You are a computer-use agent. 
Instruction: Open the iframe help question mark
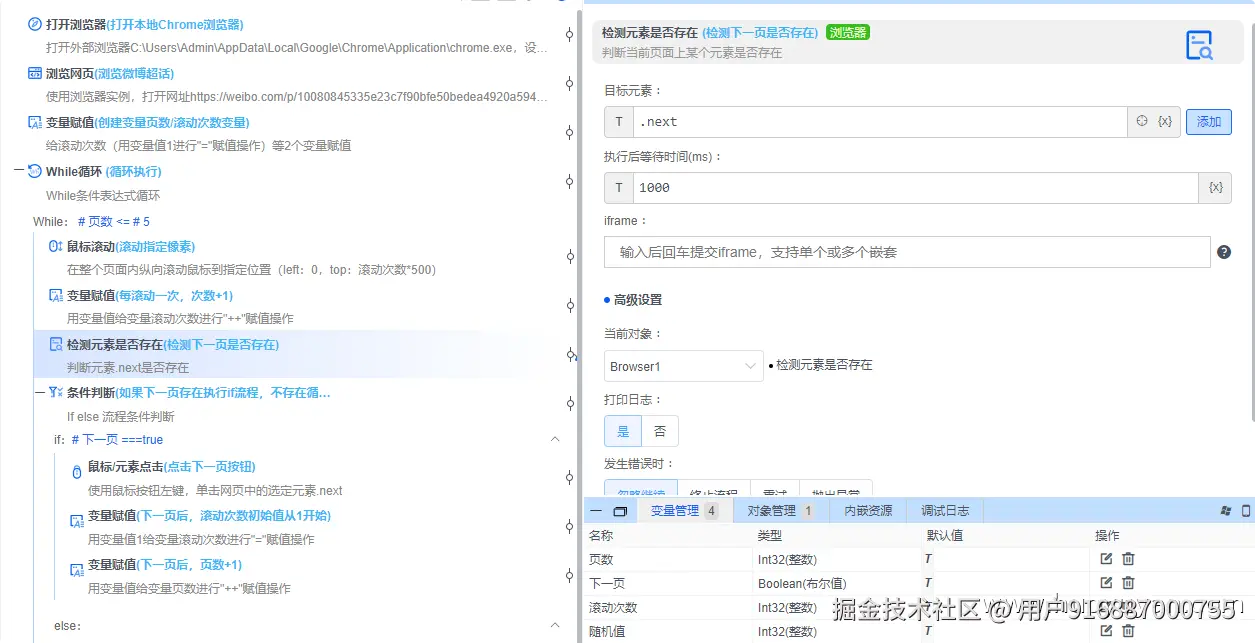click(x=1223, y=252)
